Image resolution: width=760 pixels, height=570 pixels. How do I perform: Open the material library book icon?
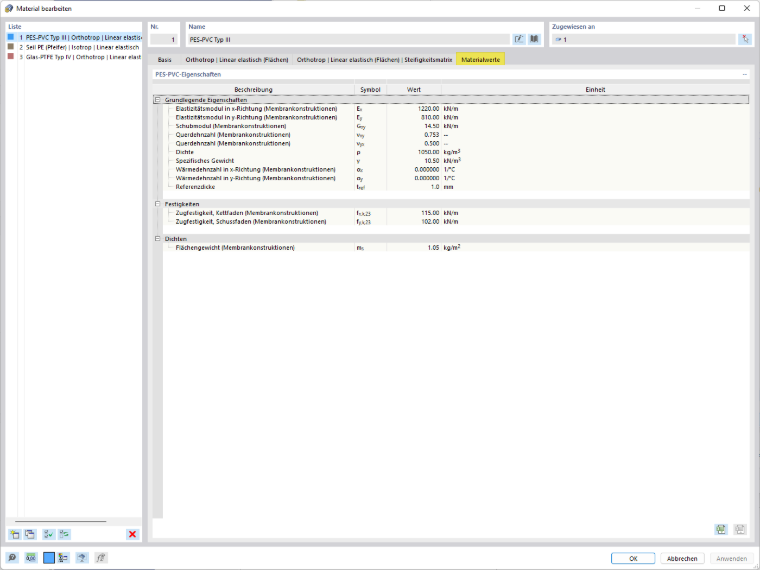[x=534, y=39]
